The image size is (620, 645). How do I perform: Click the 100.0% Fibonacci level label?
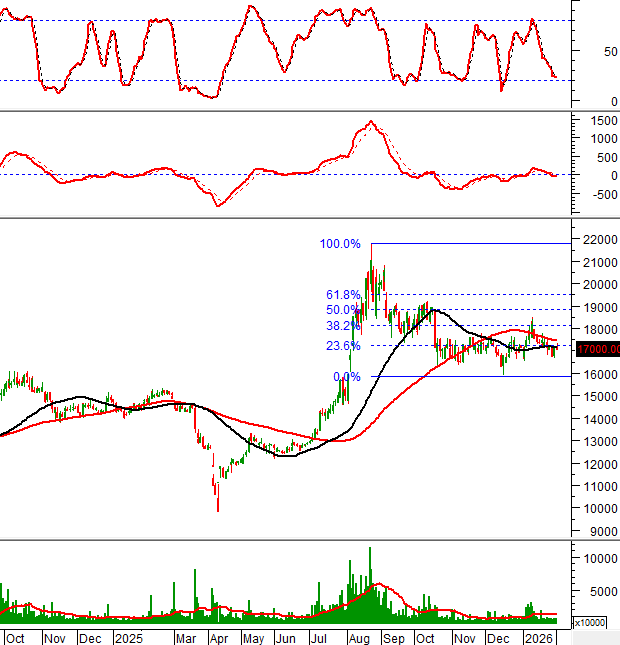(339, 244)
